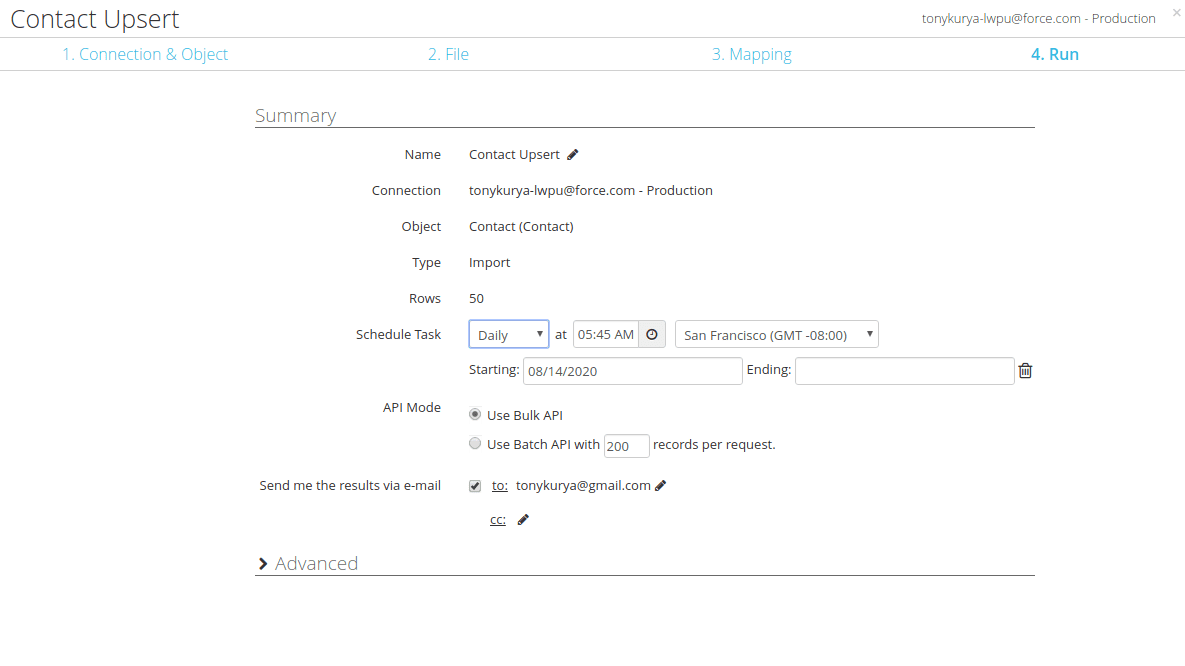
Task: Select Use Batch API option
Action: 475,443
